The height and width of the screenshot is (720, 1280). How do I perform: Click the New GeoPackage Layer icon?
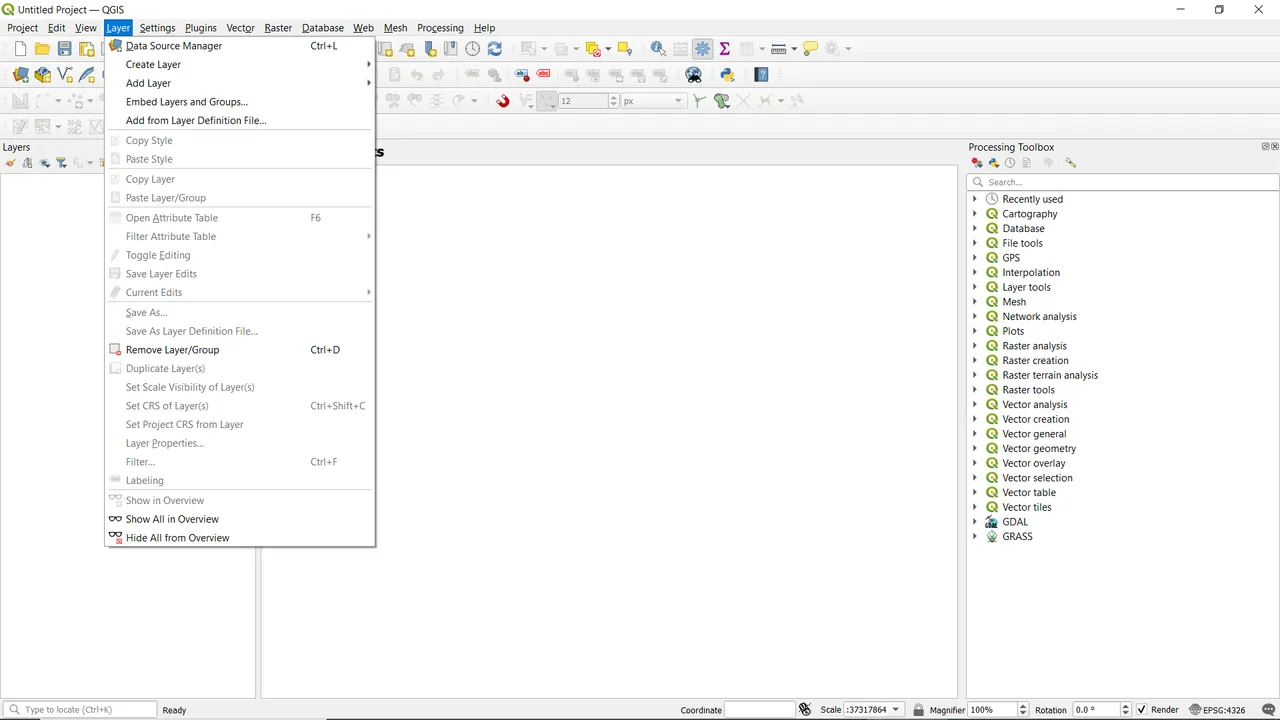pos(43,75)
